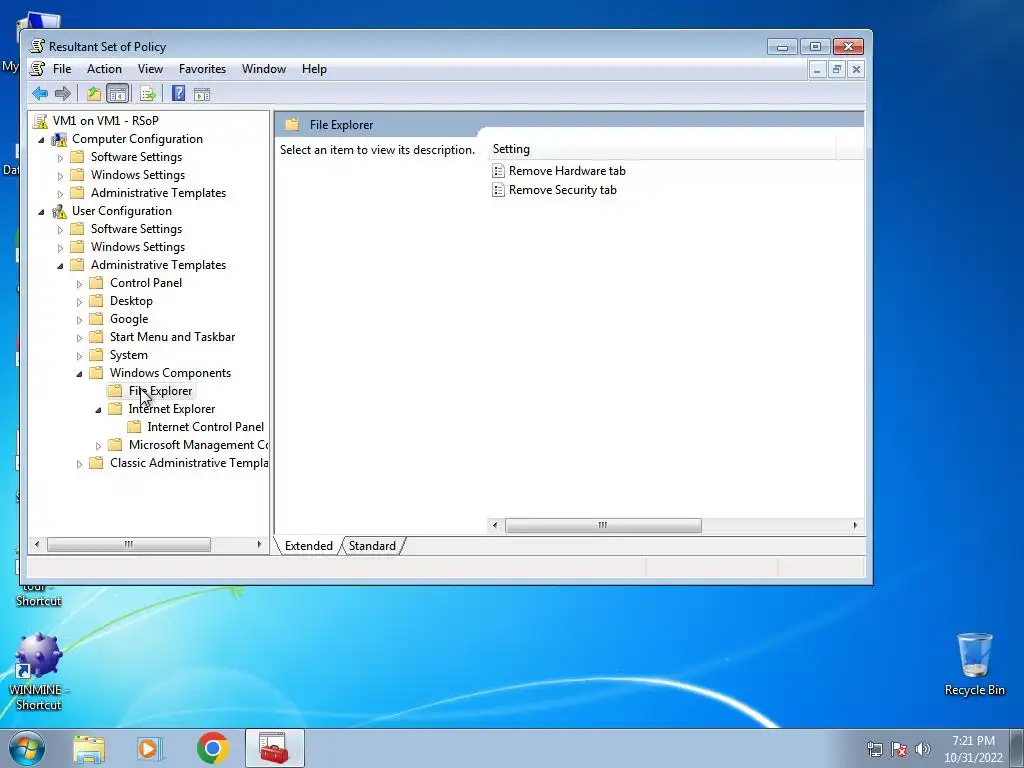
Task: Switch to the Standard tab
Action: point(372,546)
